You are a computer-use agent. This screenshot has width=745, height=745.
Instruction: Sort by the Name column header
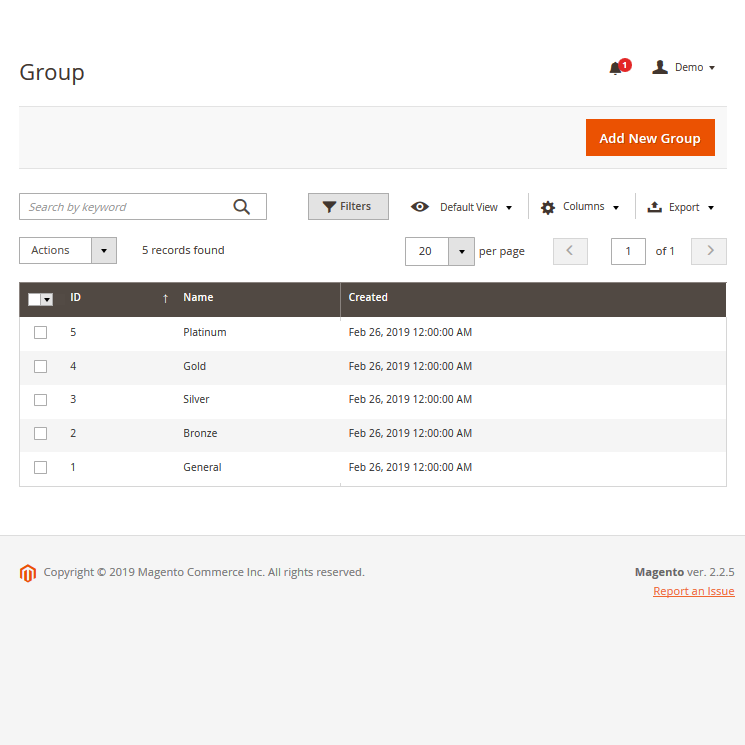click(198, 298)
